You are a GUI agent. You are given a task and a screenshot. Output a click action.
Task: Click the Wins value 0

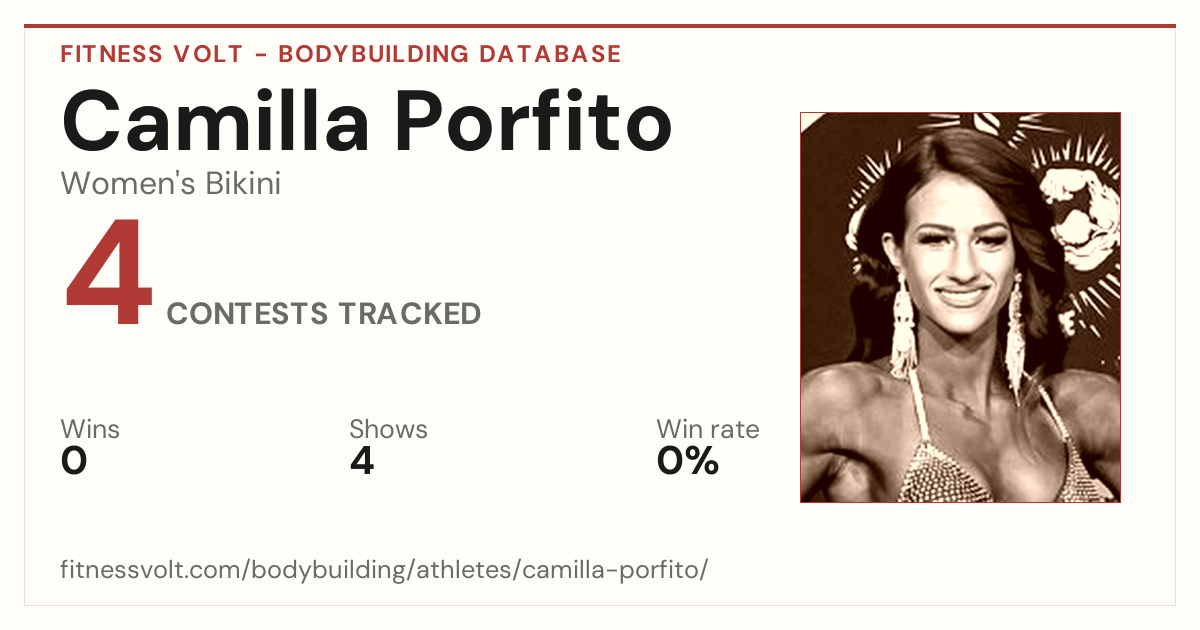coord(75,461)
